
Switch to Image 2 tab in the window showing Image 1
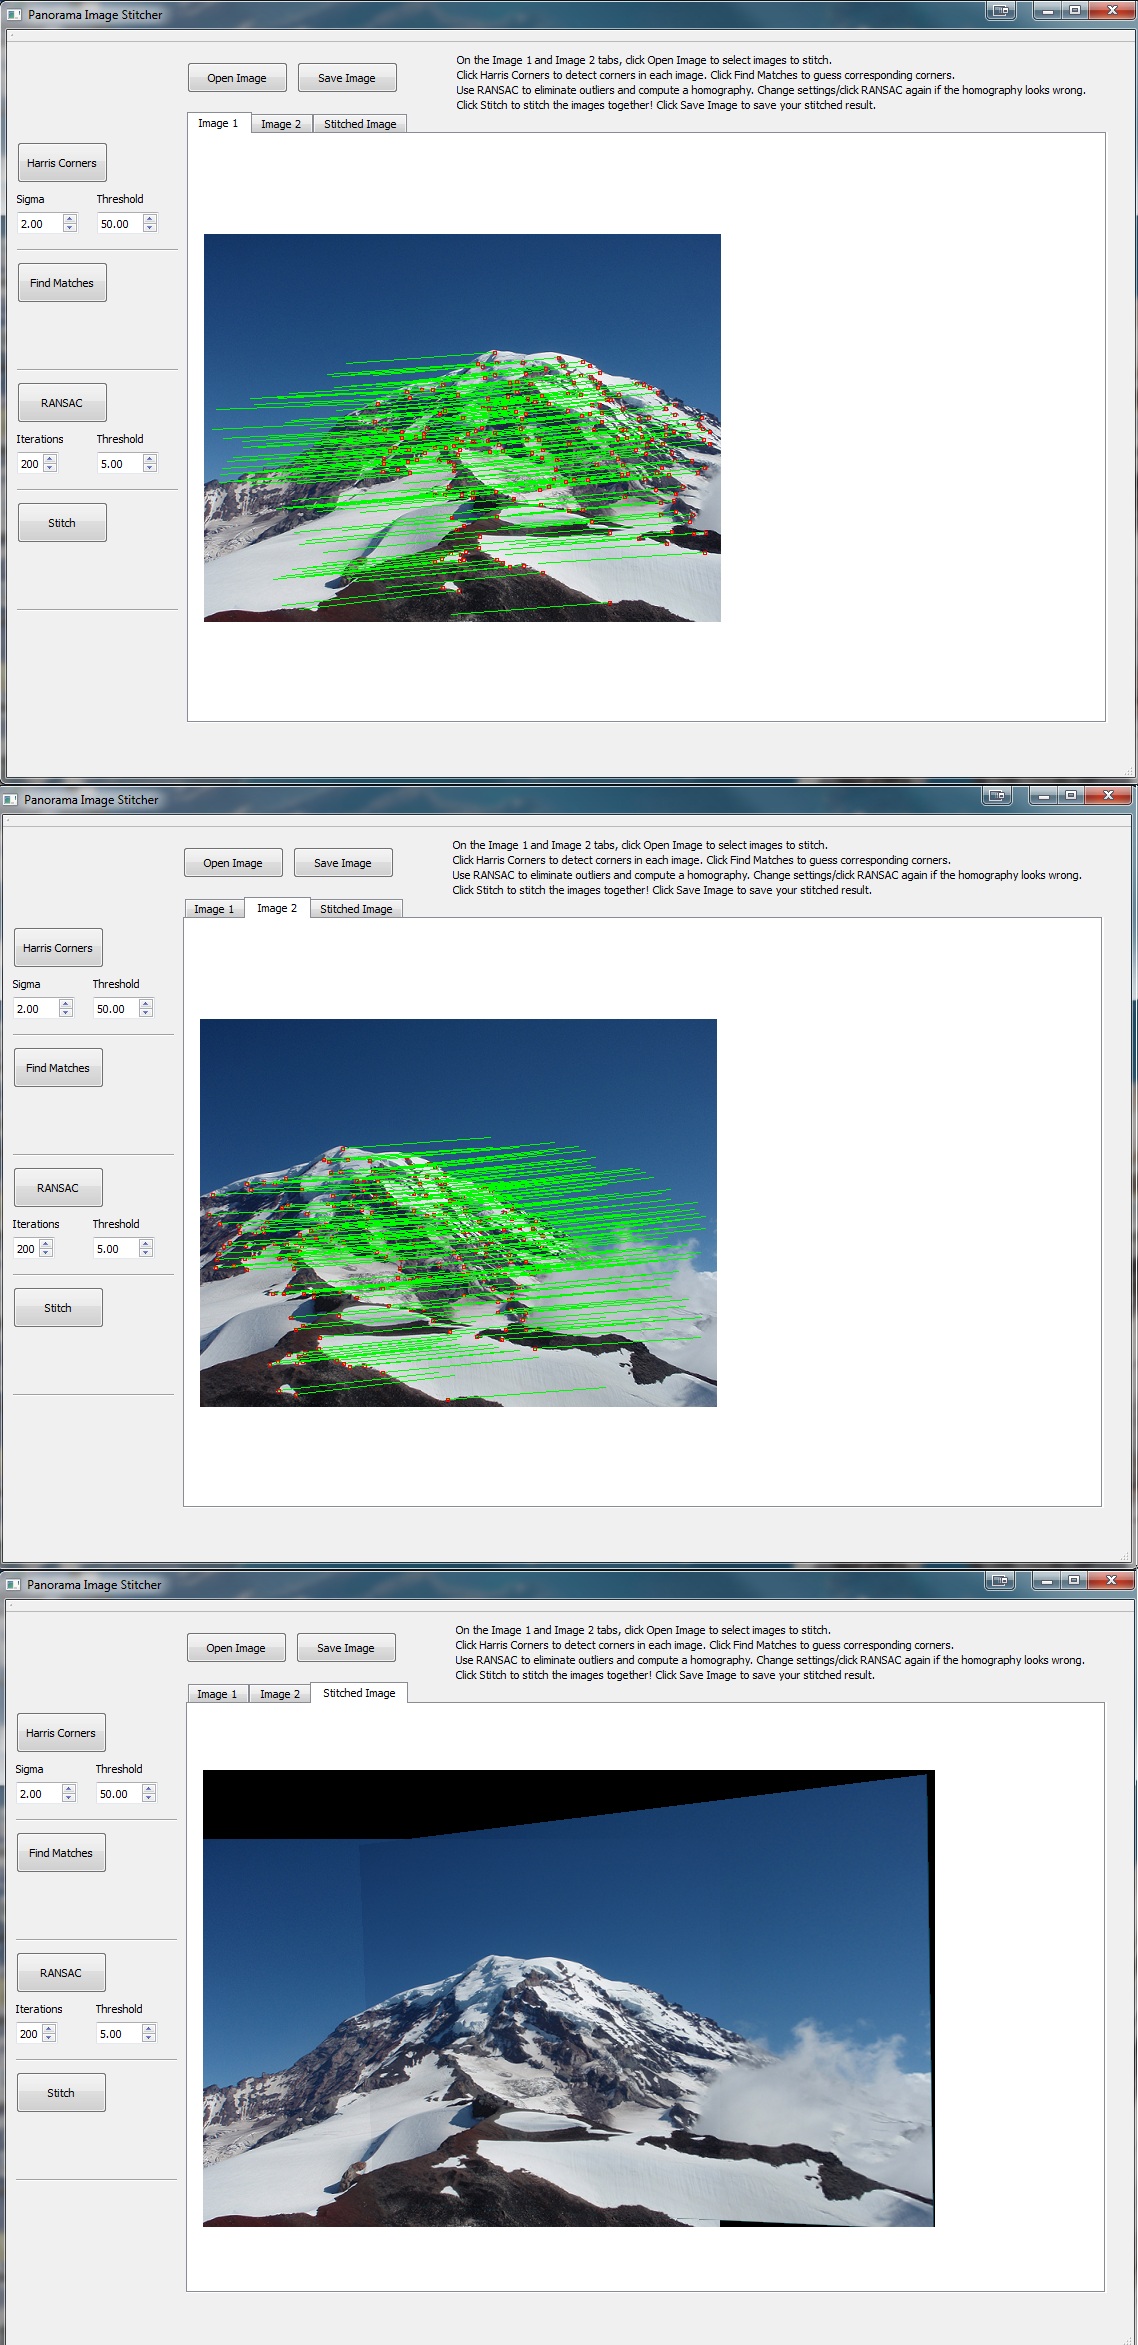point(281,124)
